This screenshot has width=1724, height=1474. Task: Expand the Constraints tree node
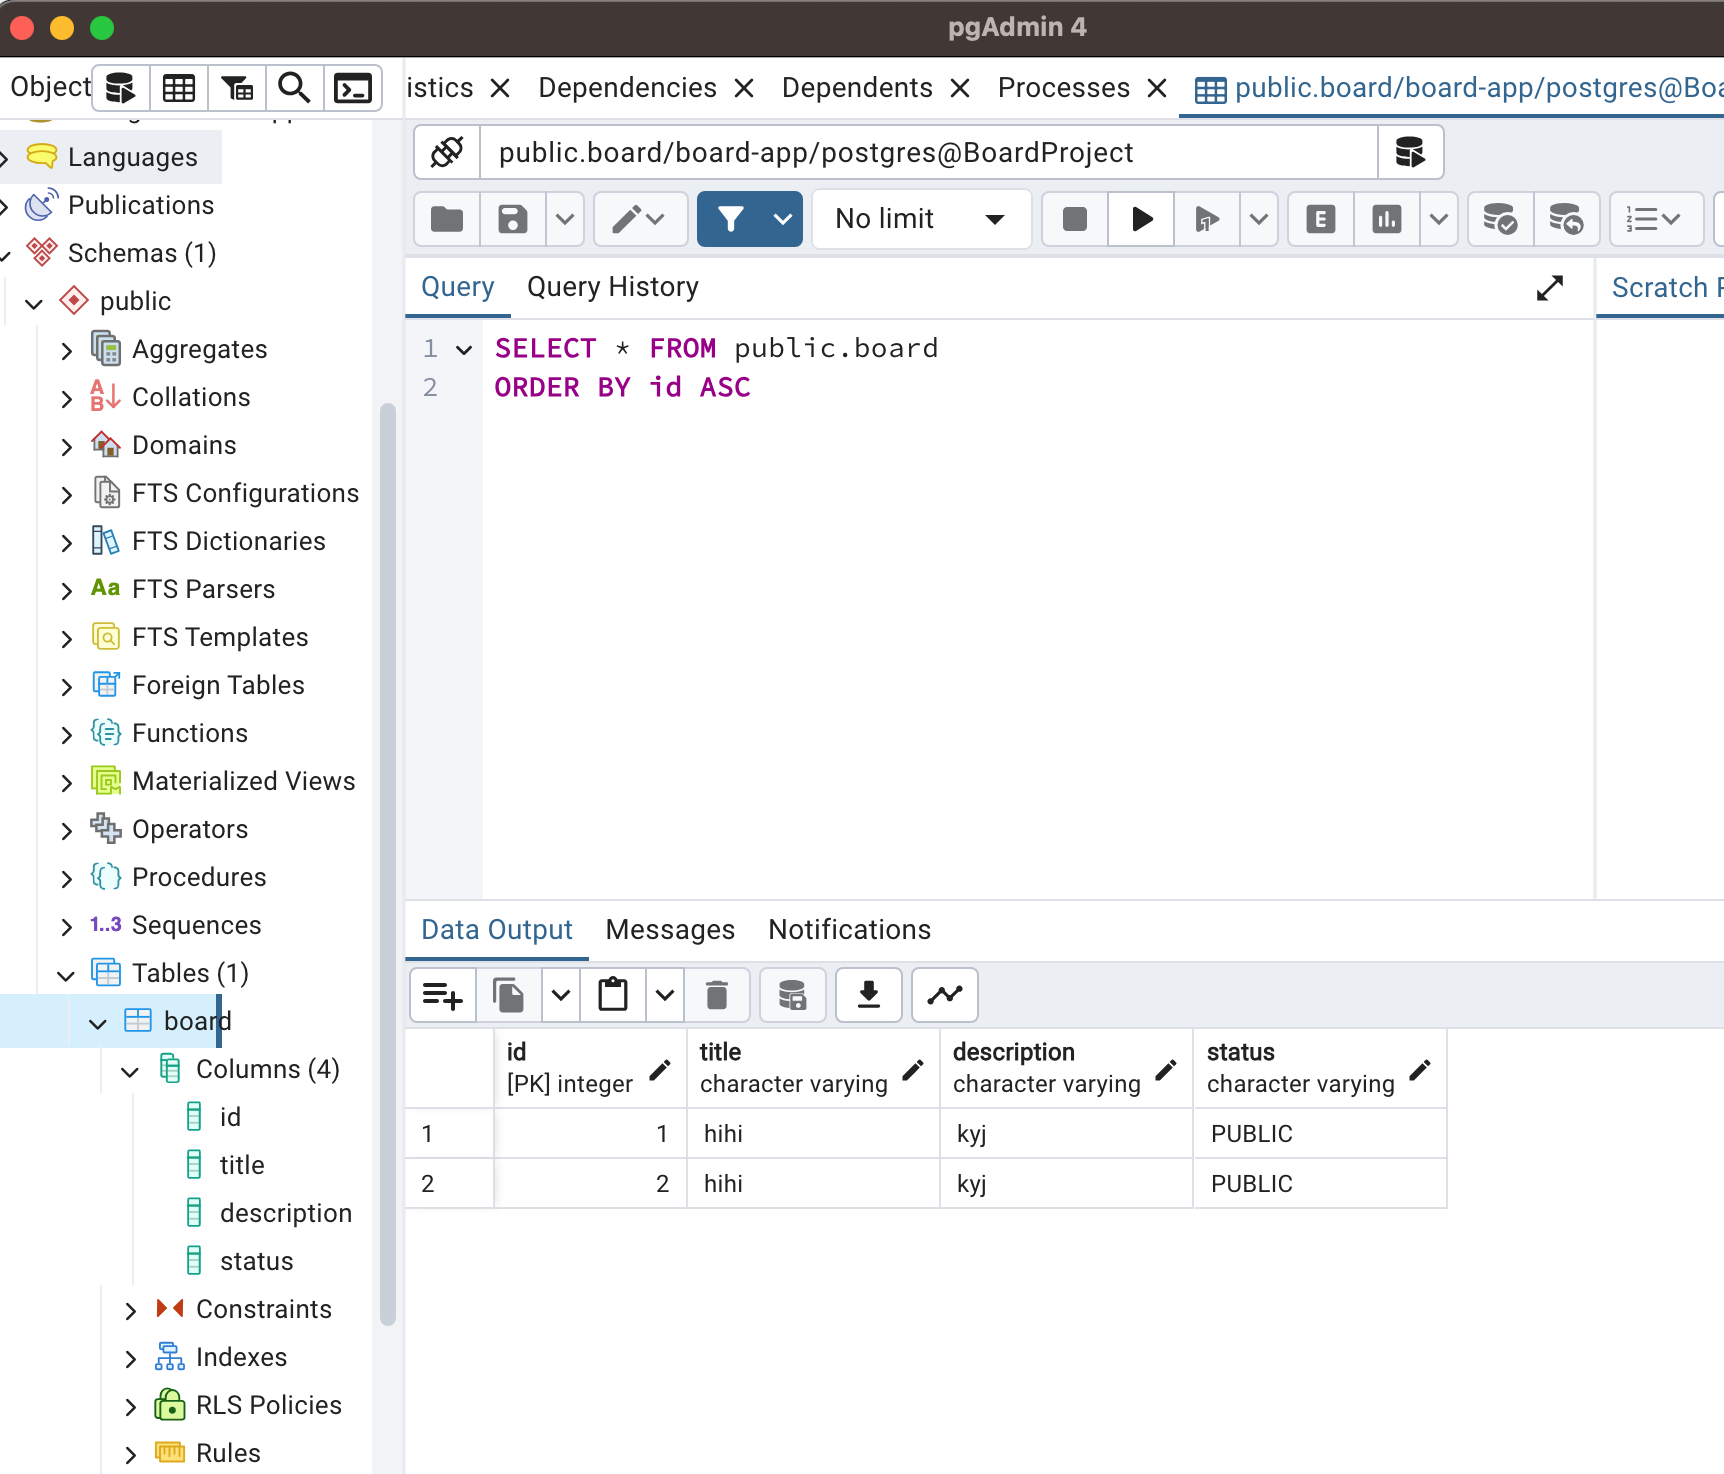click(130, 1311)
